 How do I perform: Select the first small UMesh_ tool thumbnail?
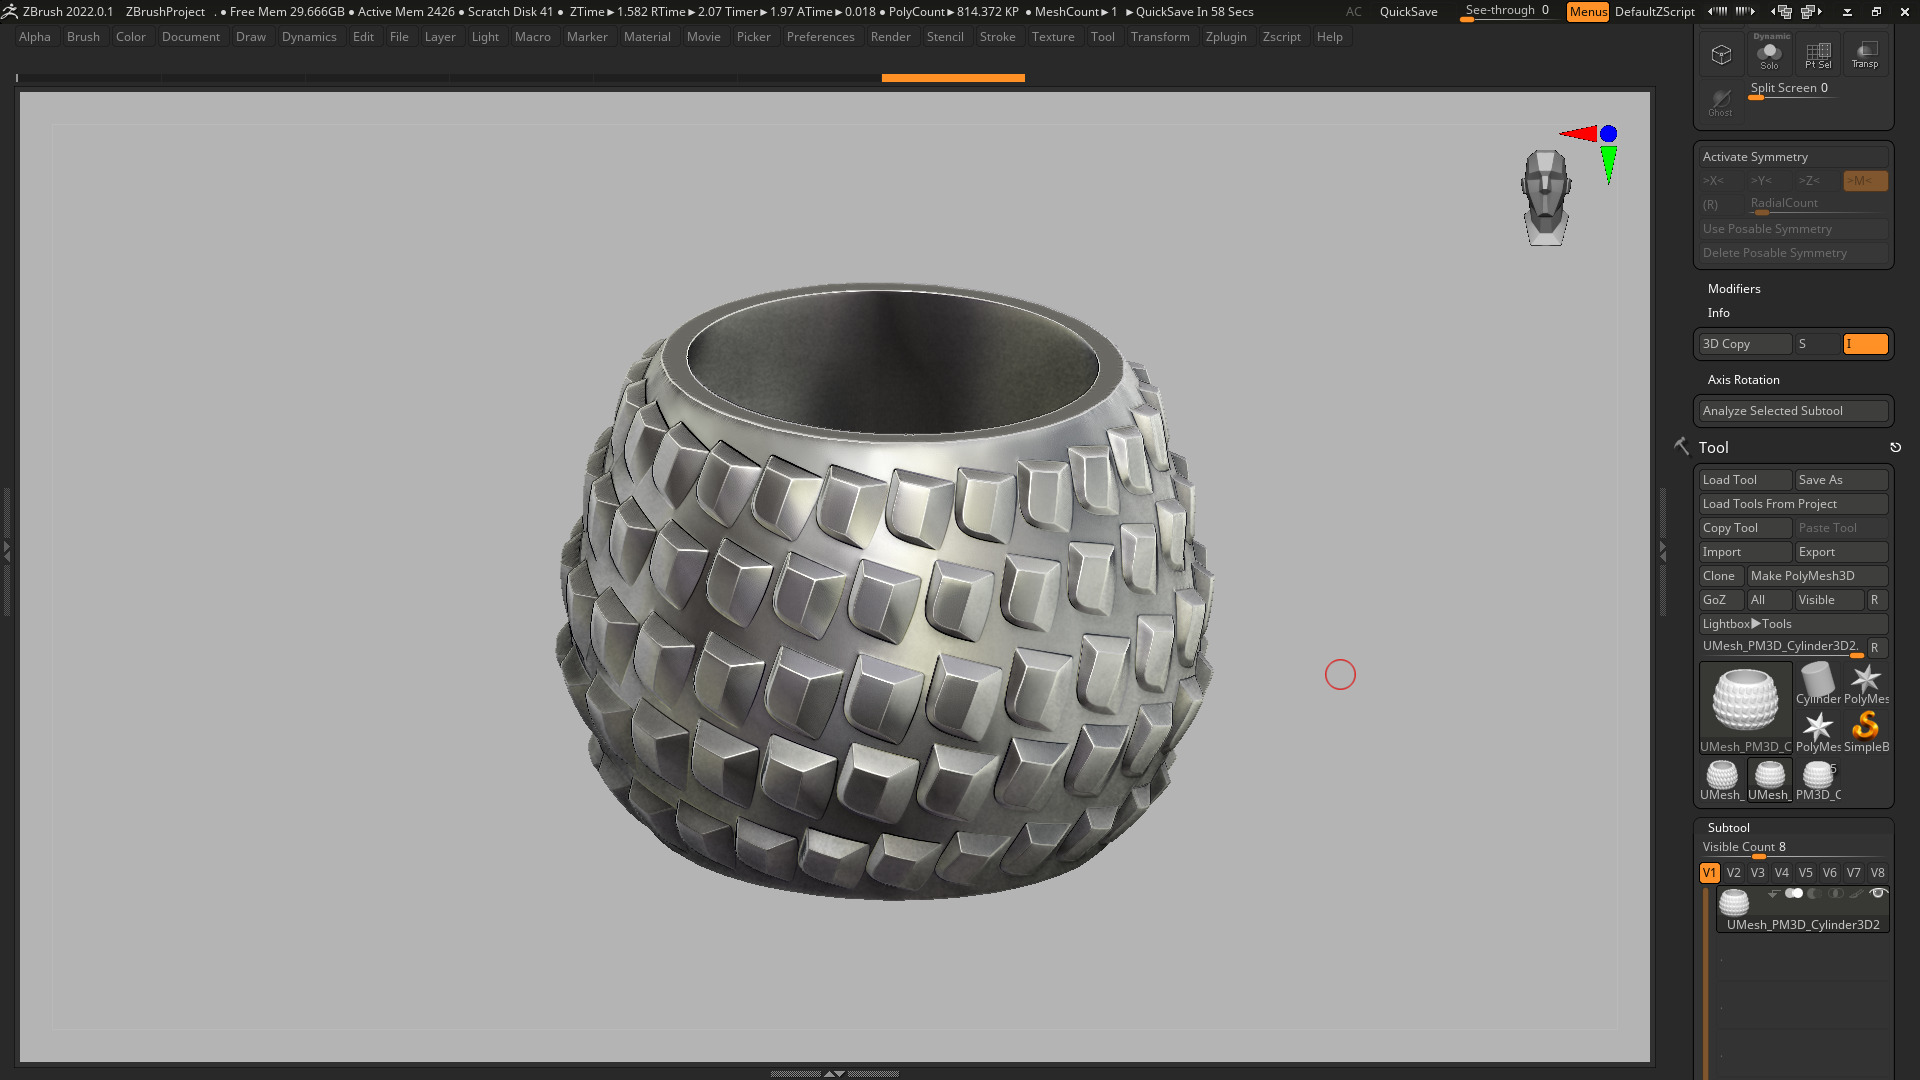click(x=1722, y=780)
